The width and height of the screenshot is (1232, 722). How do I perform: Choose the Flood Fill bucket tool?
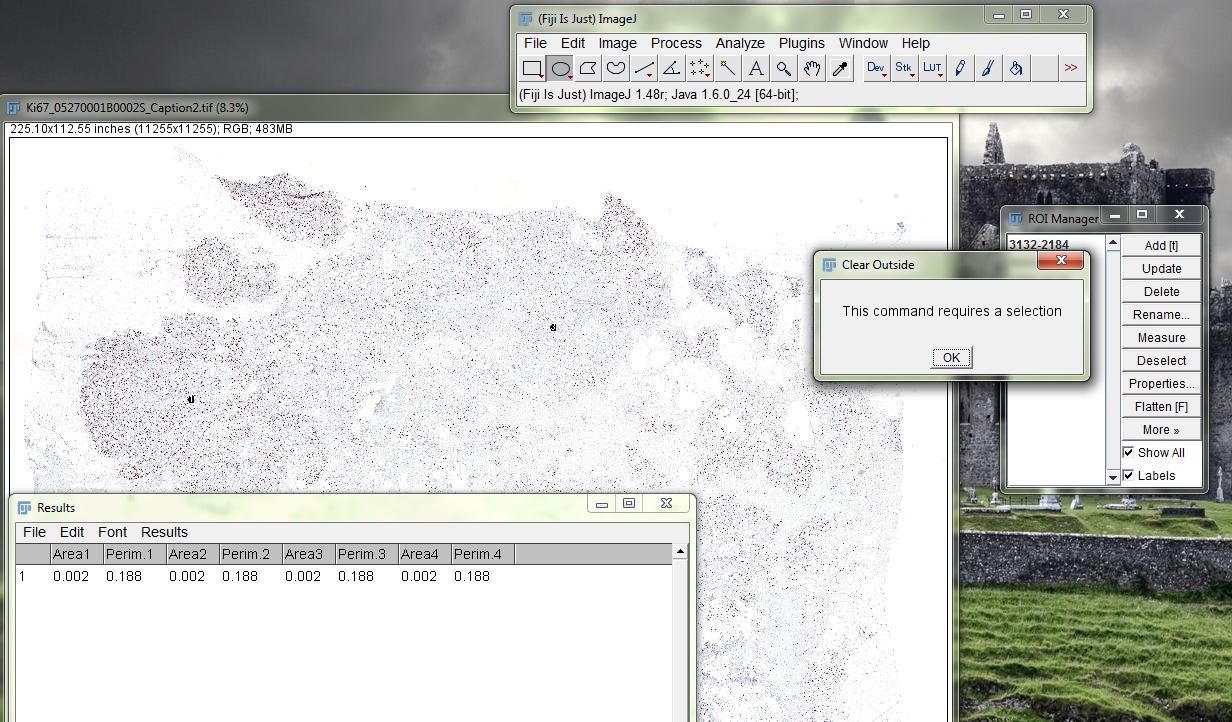coord(1015,68)
